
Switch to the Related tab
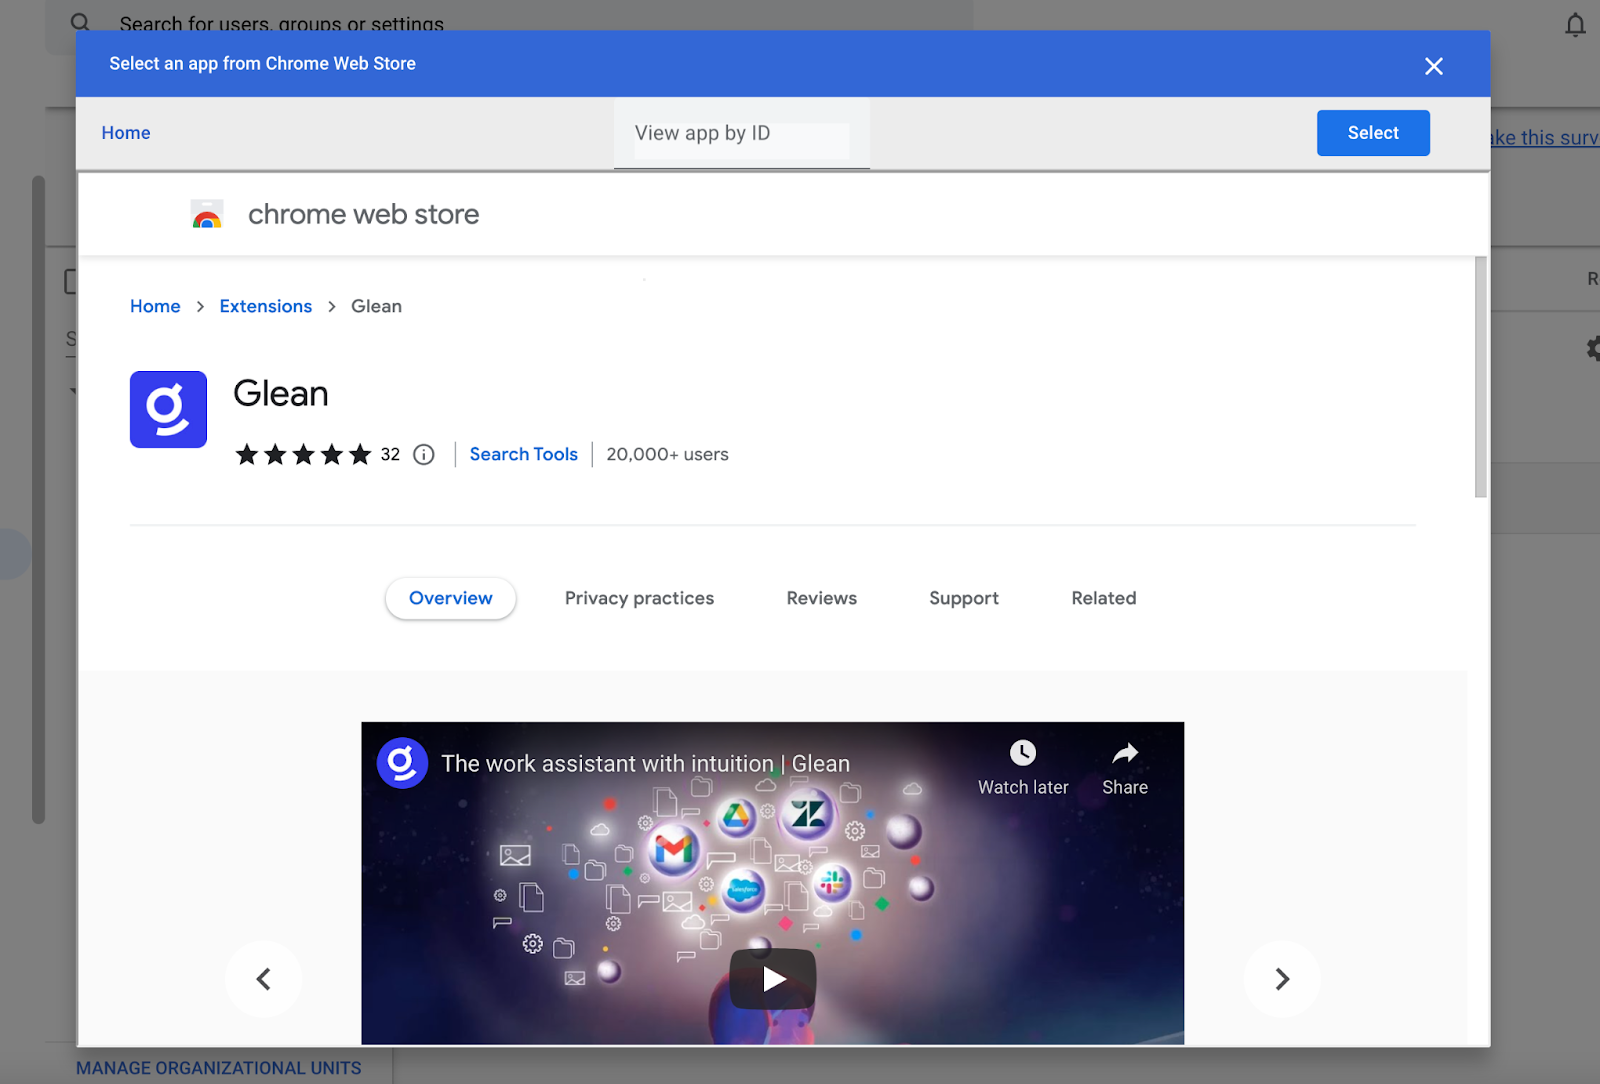tap(1104, 598)
